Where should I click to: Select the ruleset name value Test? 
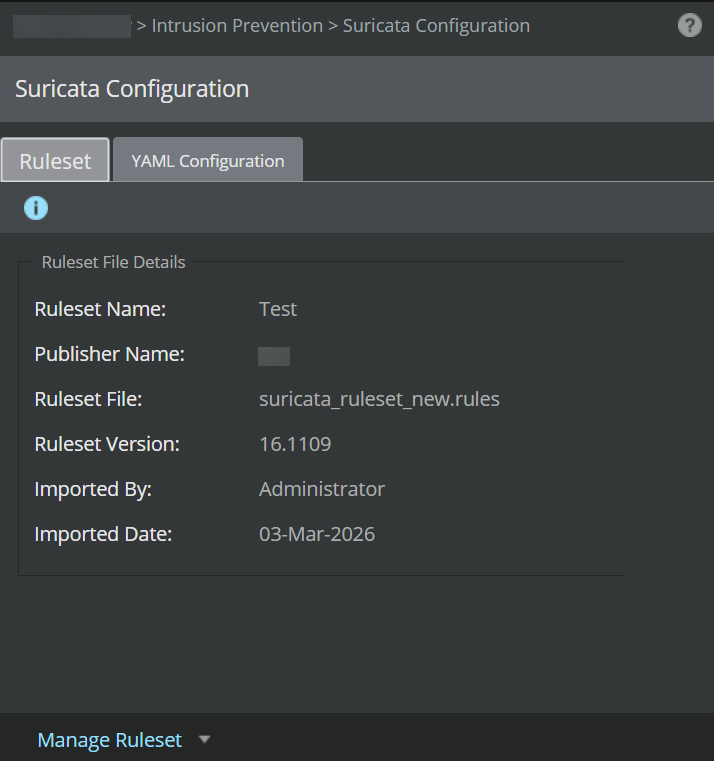point(278,309)
